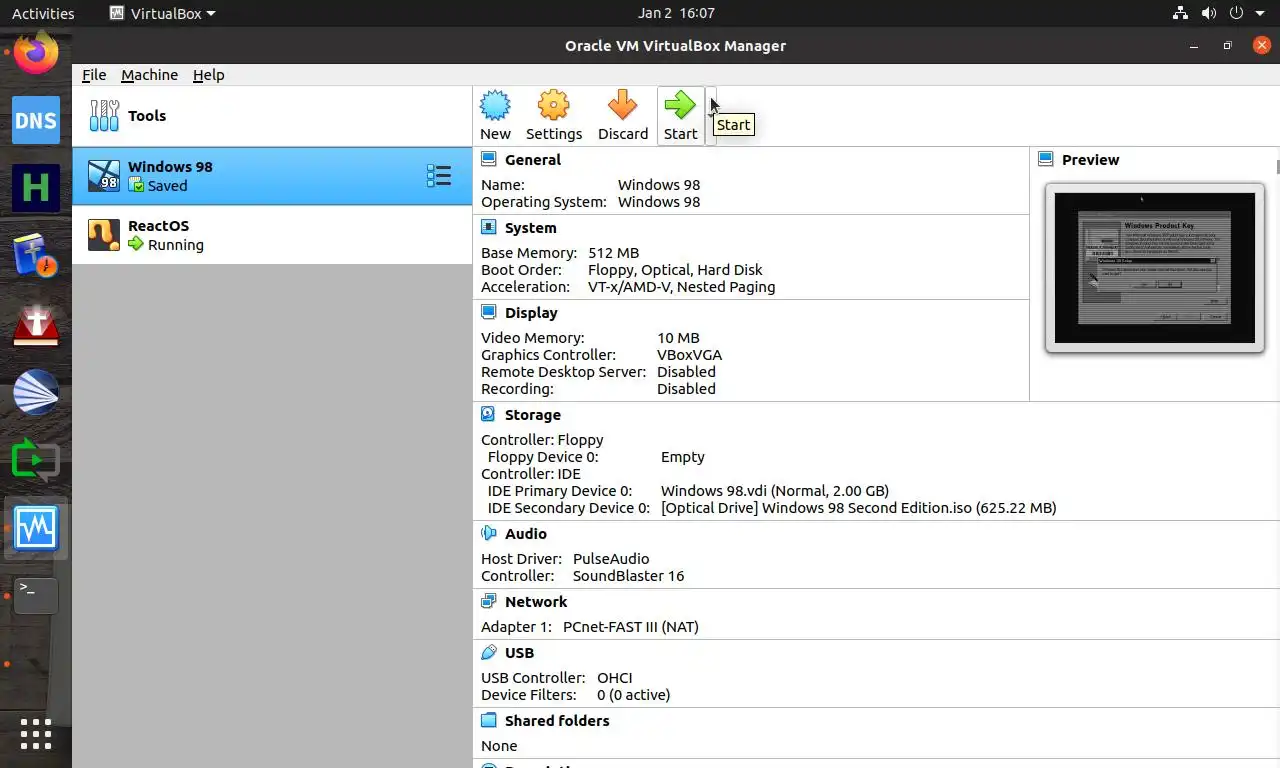The image size is (1280, 768).
Task: Open the Display section heading link
Action: [531, 313]
